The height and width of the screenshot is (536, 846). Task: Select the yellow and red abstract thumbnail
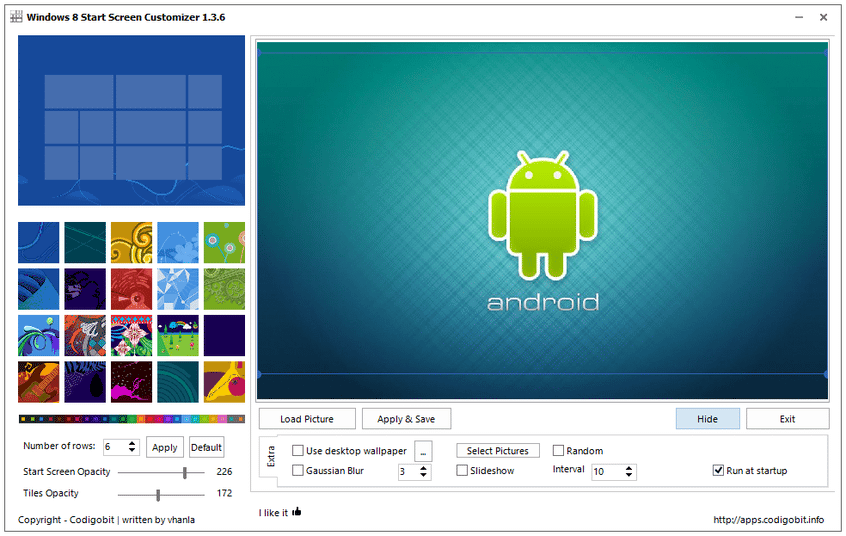224,382
